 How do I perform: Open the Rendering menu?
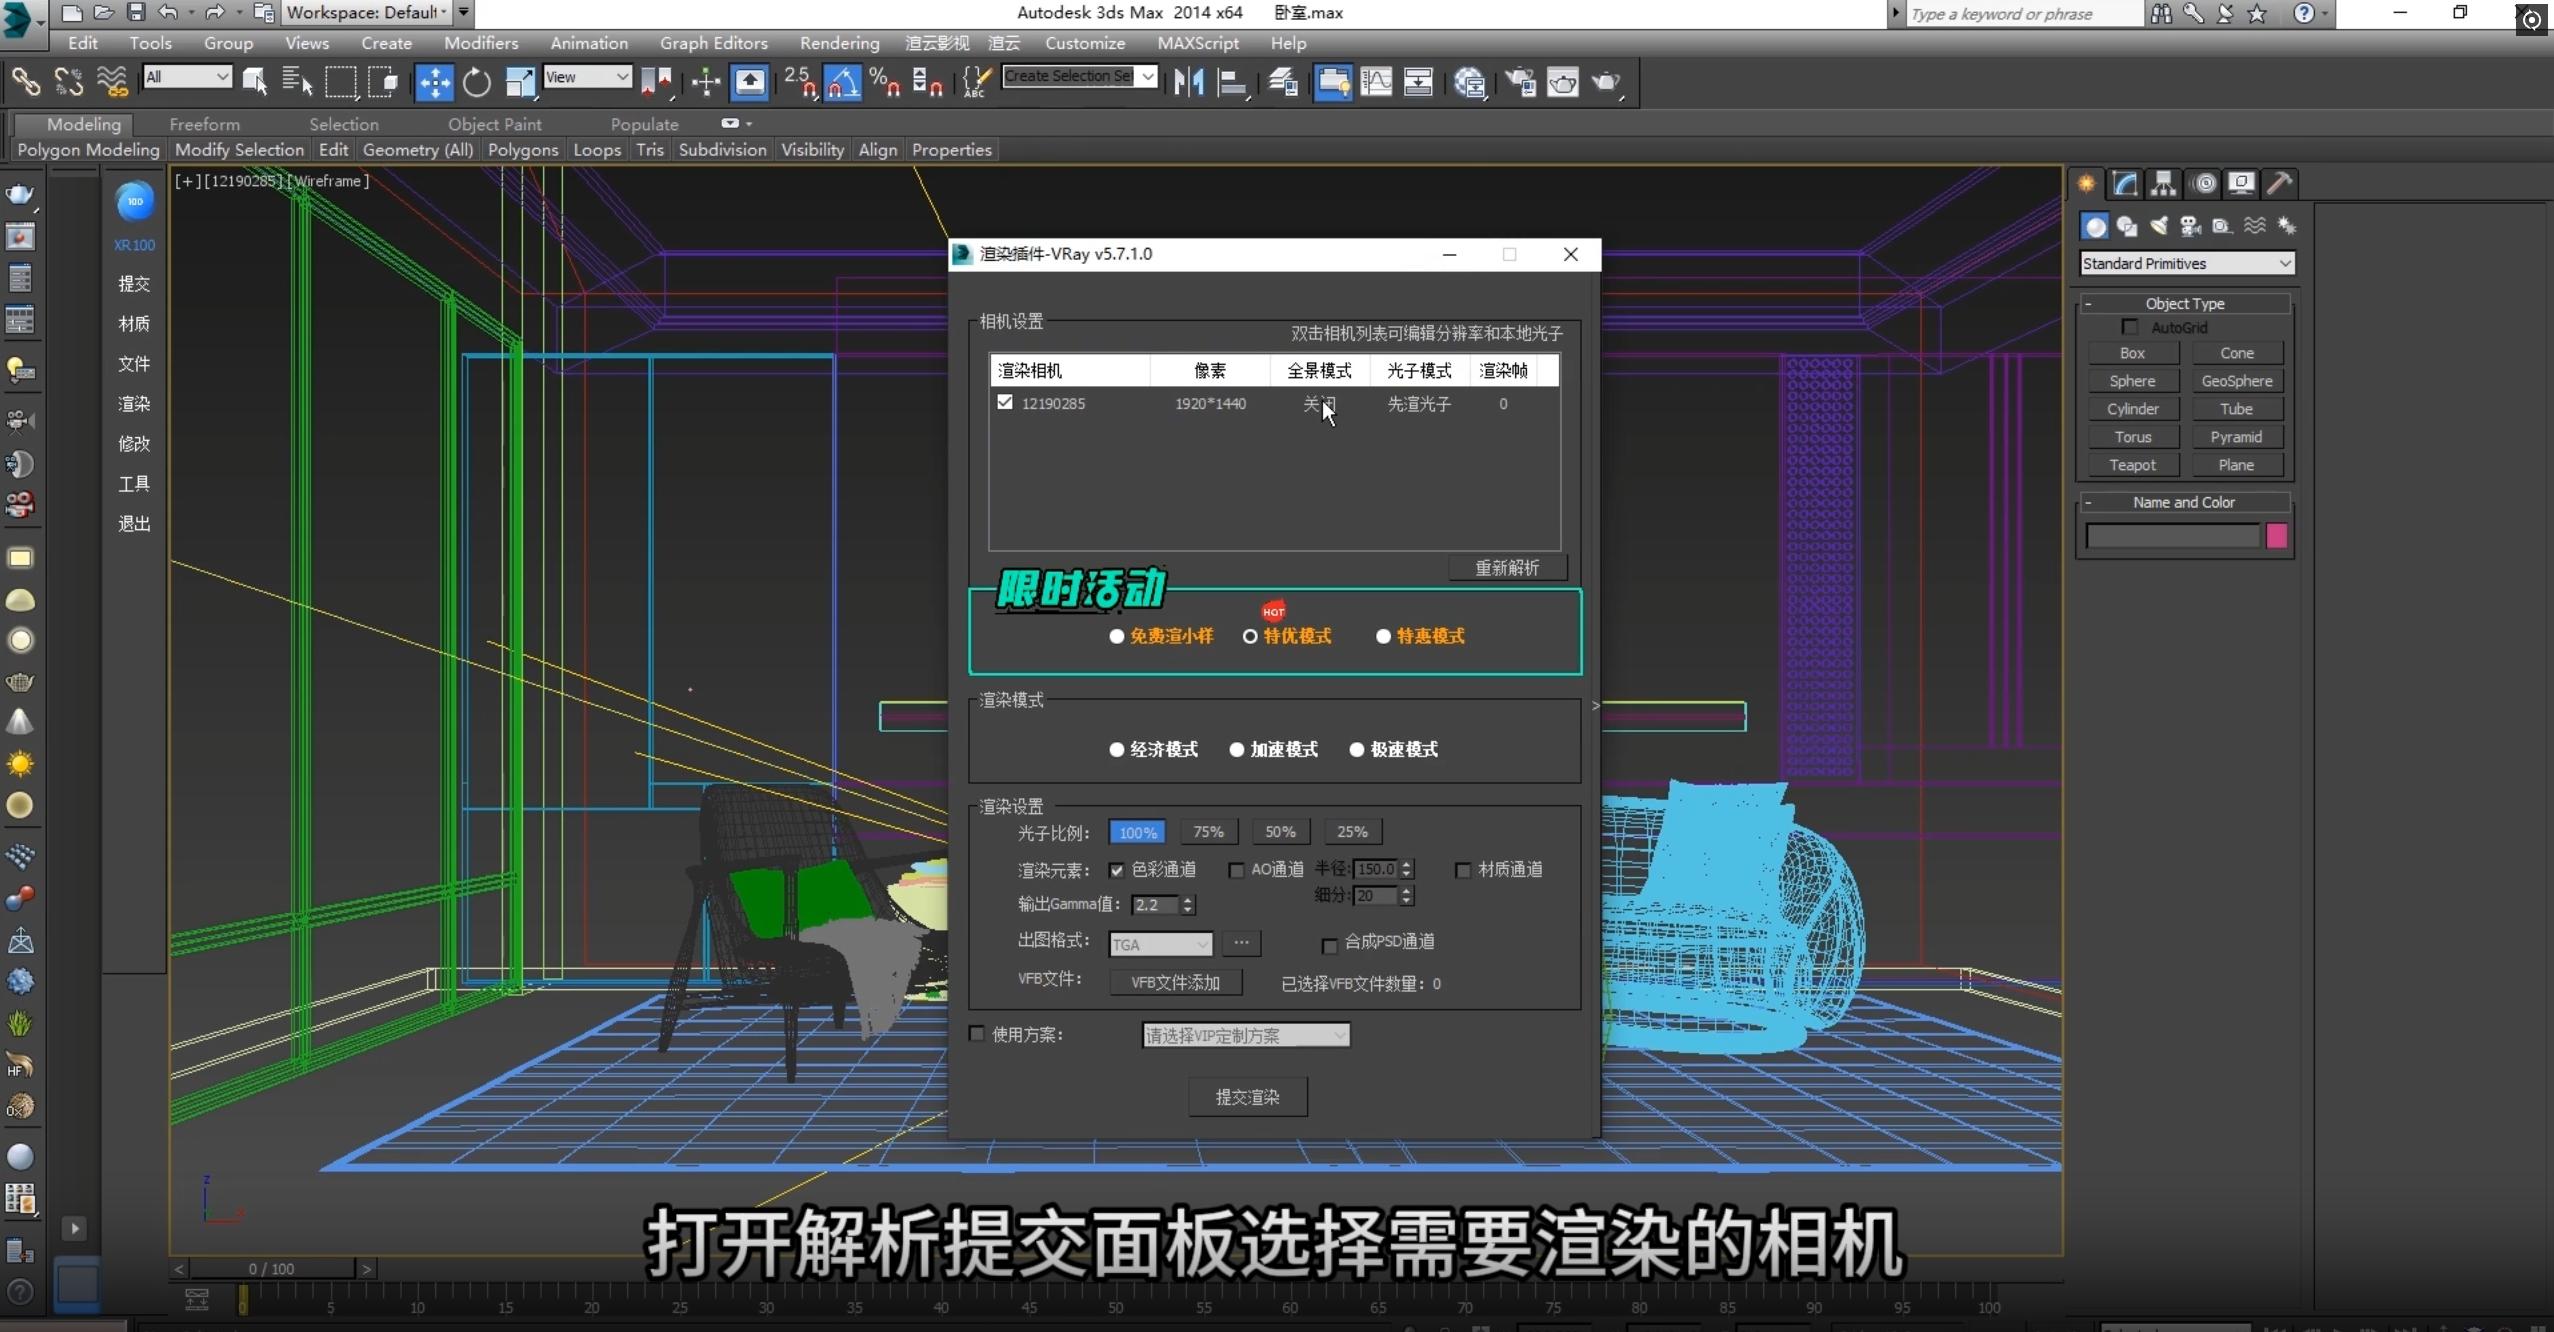[x=838, y=43]
